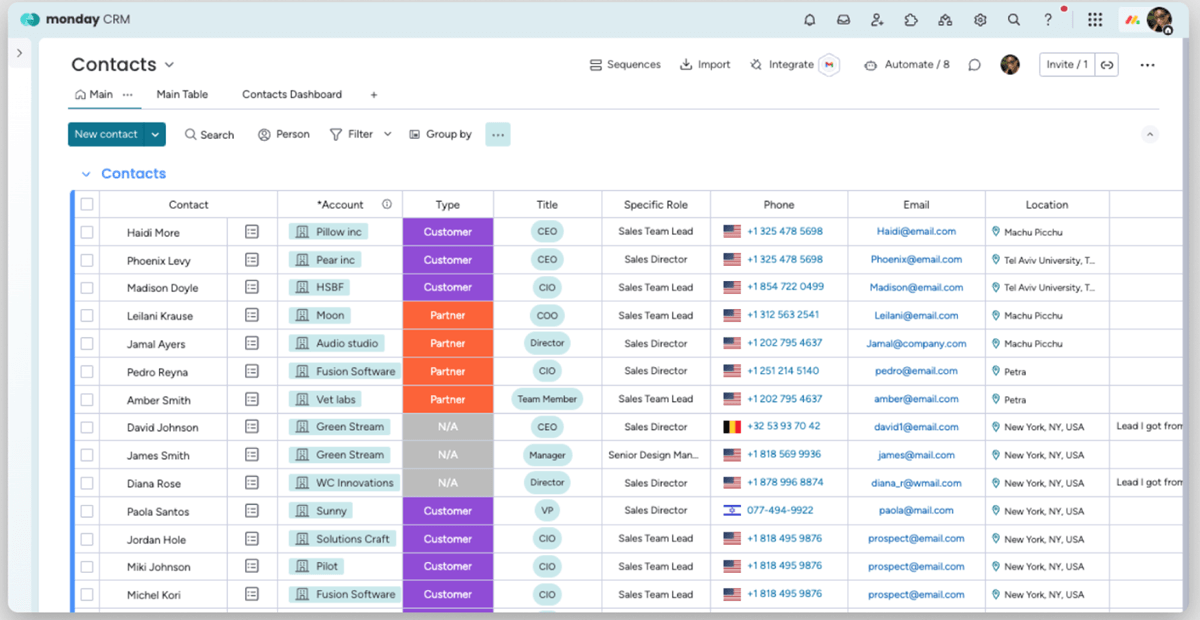Image resolution: width=1200 pixels, height=620 pixels.
Task: Click the monday CRM logo
Action: pos(75,20)
